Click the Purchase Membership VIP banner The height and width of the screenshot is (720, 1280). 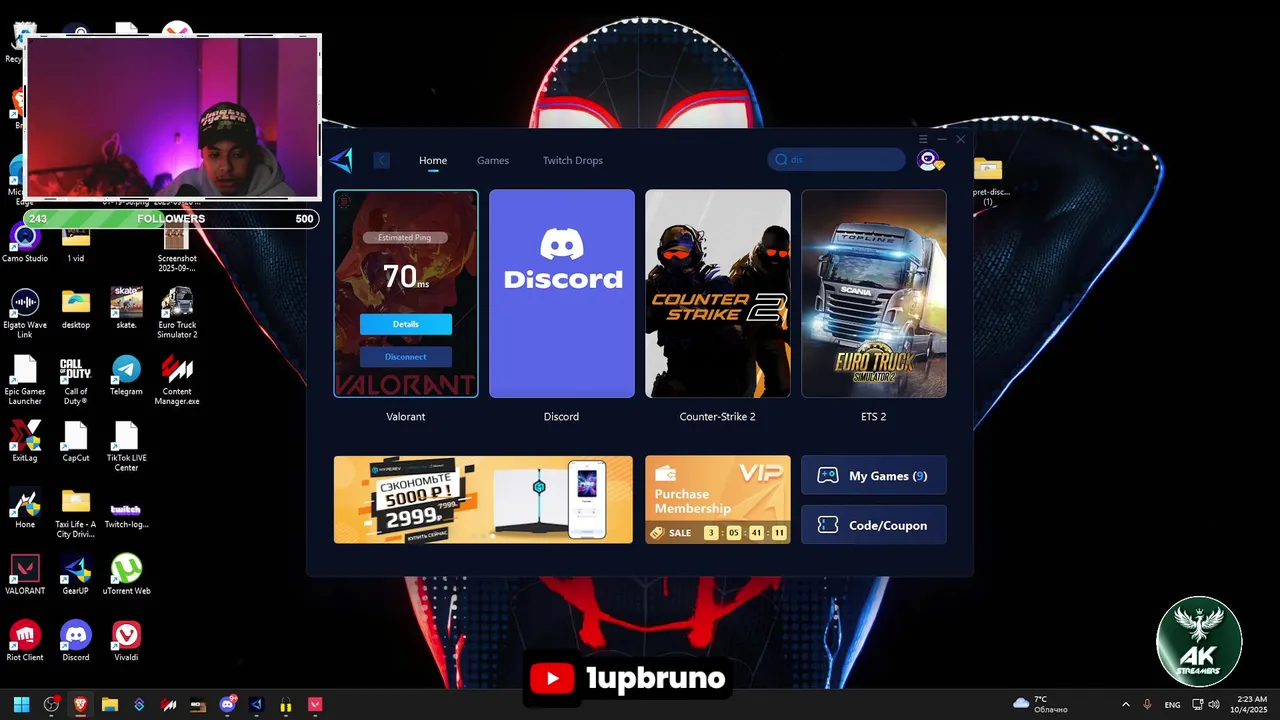coord(718,500)
